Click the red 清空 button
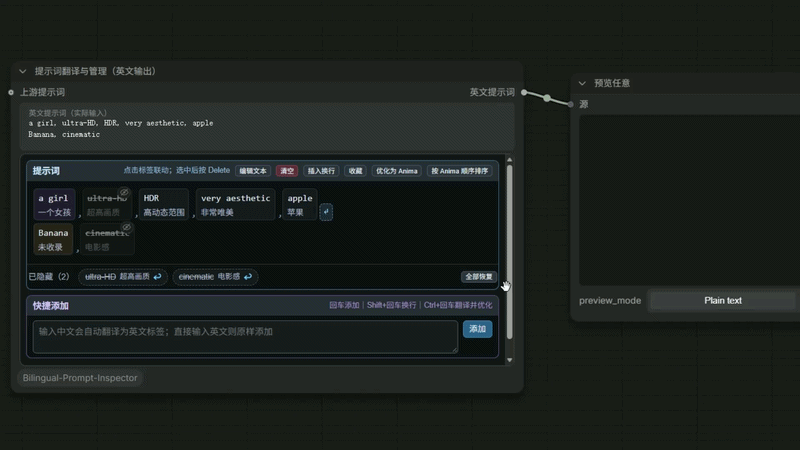Screen dimensions: 800x450 (287, 171)
